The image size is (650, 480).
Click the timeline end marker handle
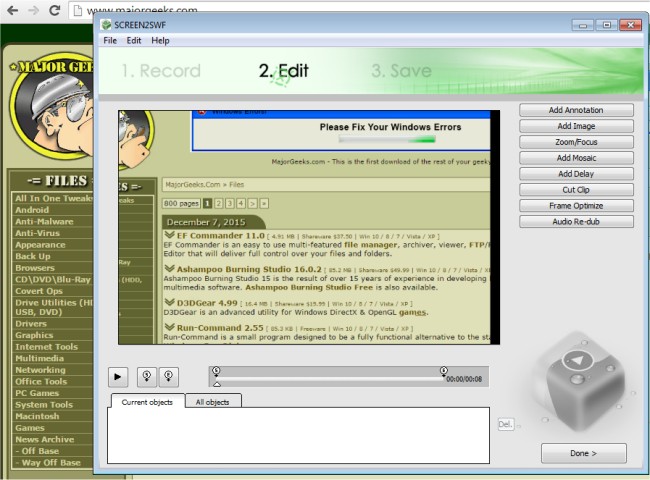pyautogui.click(x=444, y=370)
